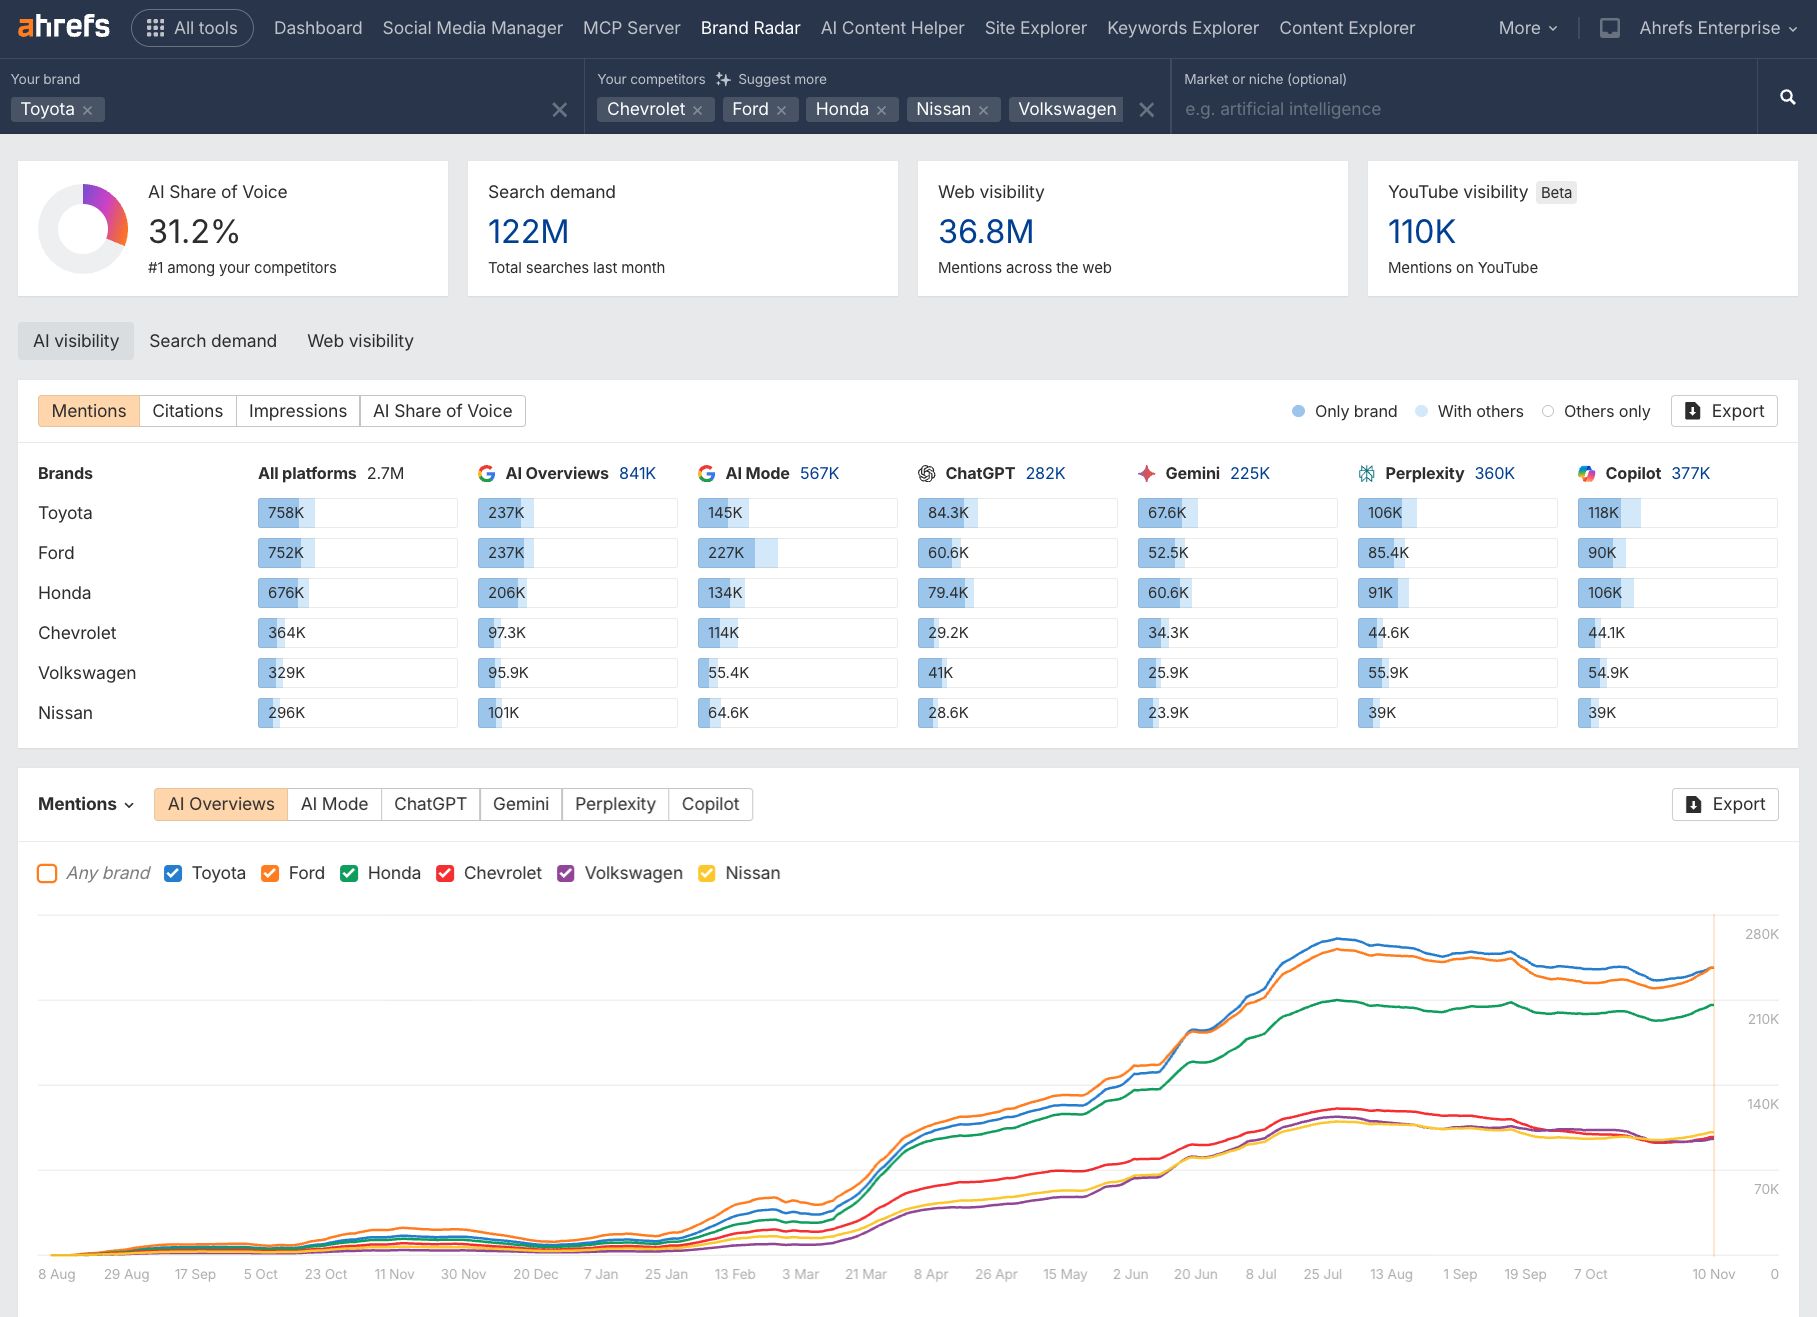Click the Market or niche input field
The height and width of the screenshot is (1317, 1817).
point(1400,109)
